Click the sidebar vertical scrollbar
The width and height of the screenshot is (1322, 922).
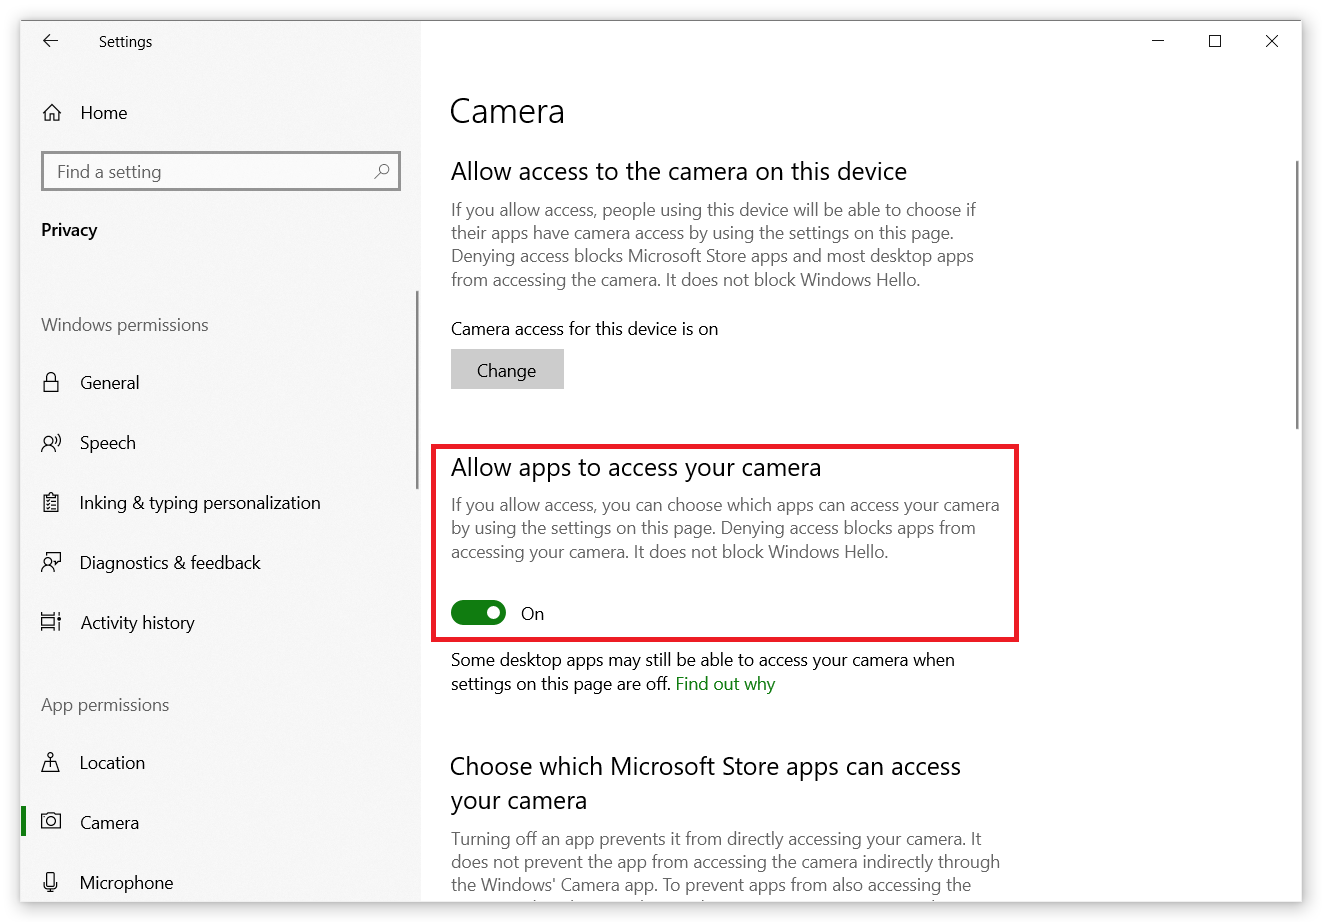pyautogui.click(x=417, y=390)
